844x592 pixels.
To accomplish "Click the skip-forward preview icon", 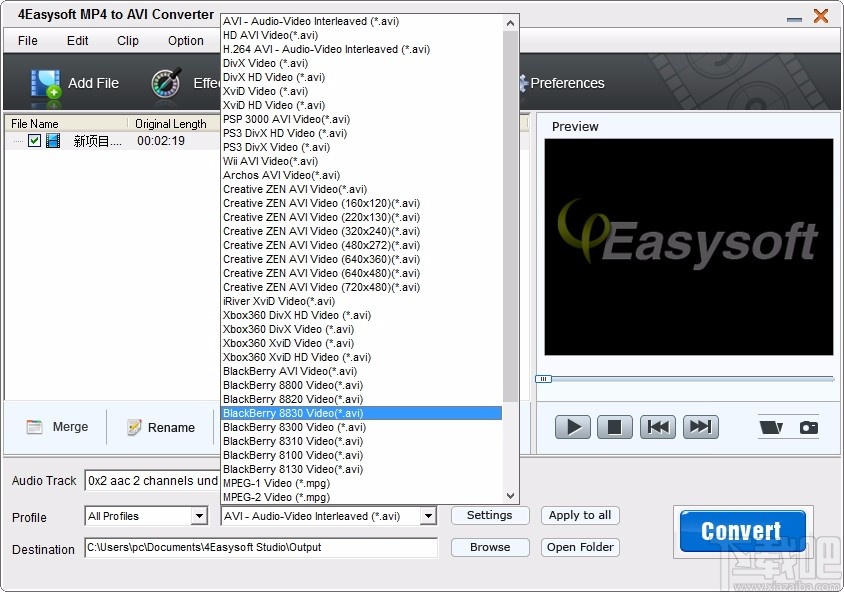I will click(x=700, y=426).
